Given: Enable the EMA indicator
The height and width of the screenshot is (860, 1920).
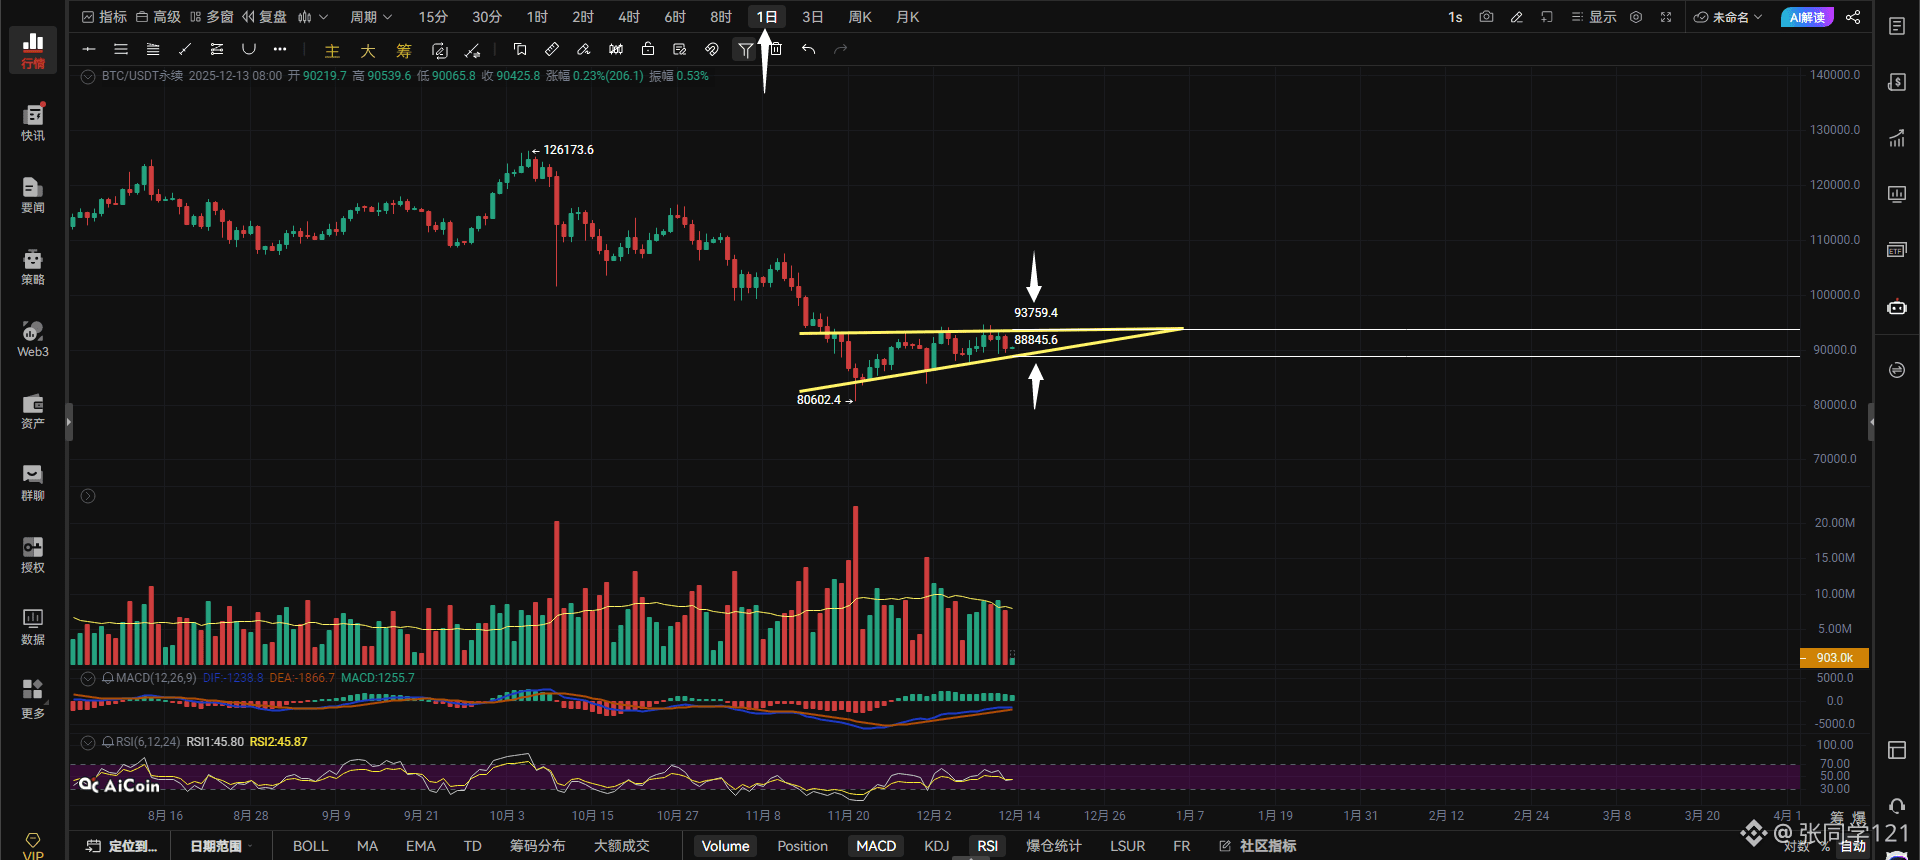Looking at the screenshot, I should [x=421, y=846].
